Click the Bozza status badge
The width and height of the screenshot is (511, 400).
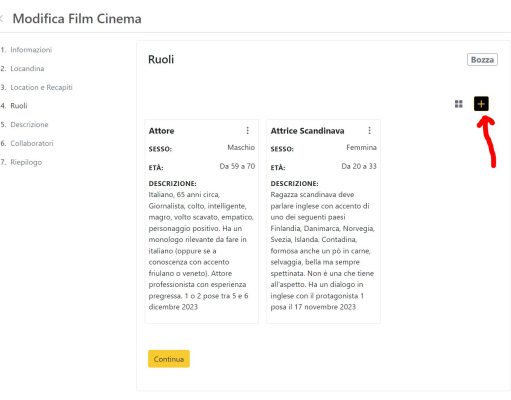pos(482,60)
